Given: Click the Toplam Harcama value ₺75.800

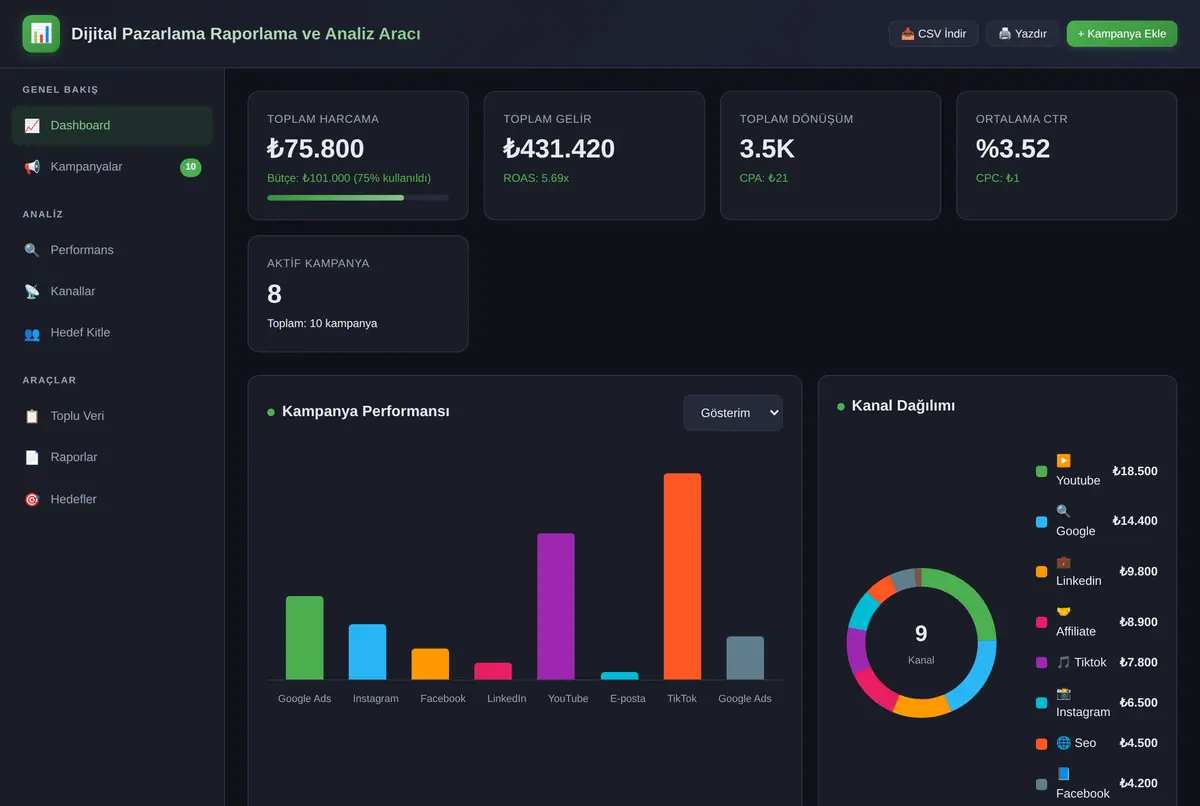Looking at the screenshot, I should [316, 149].
